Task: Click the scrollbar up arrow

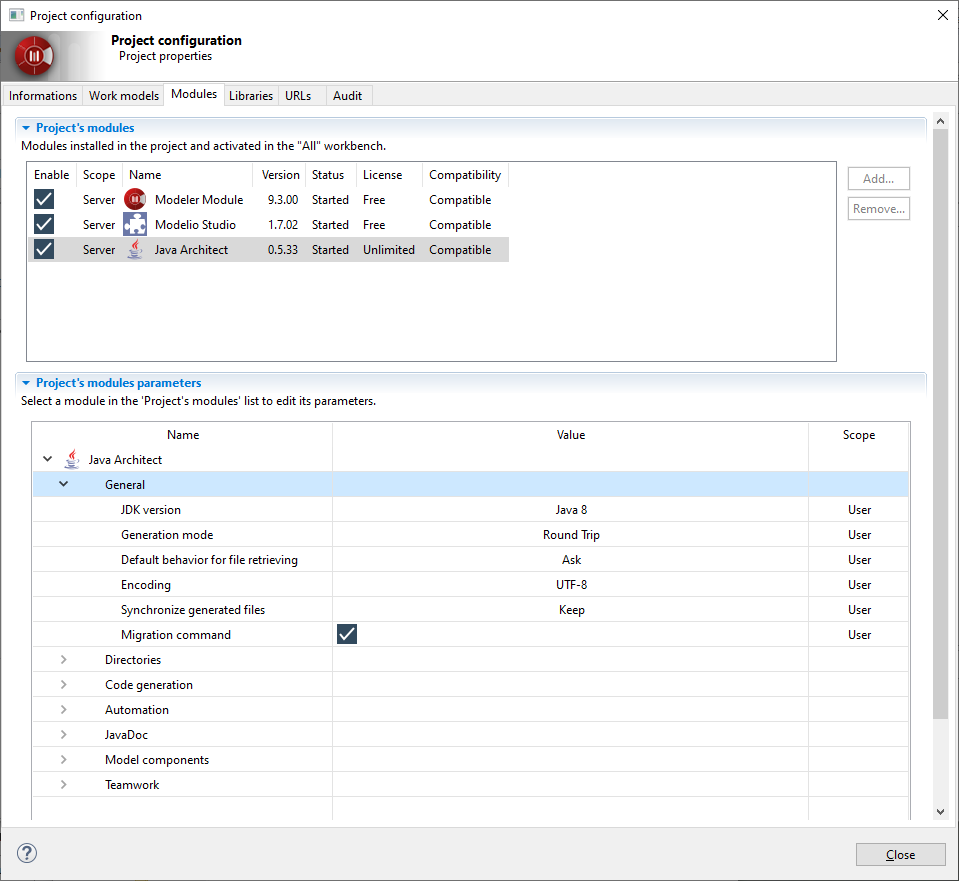Action: (x=941, y=121)
